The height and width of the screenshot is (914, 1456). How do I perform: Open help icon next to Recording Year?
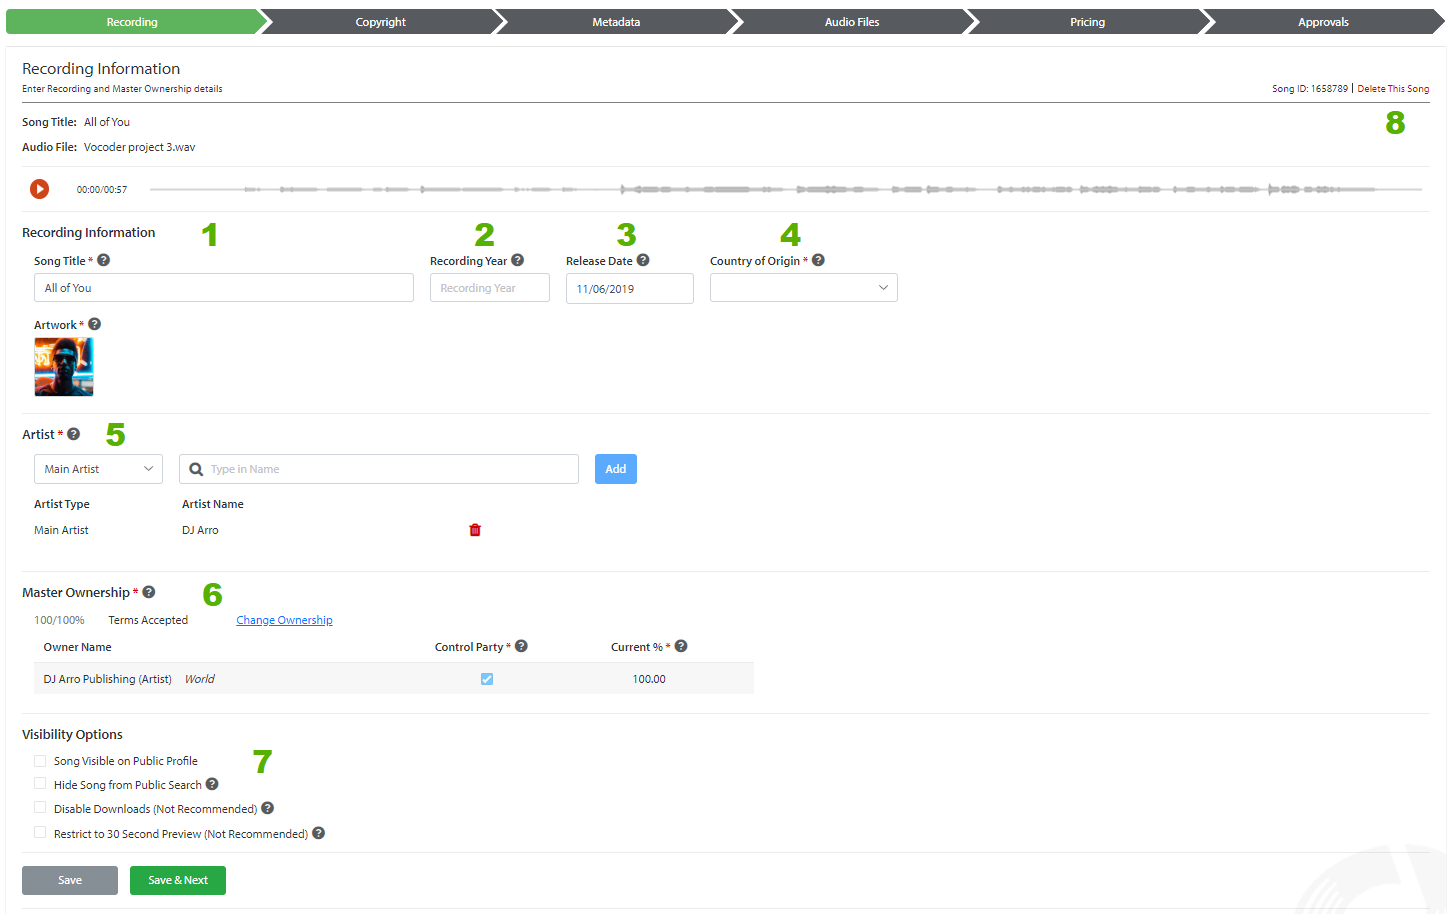coord(517,260)
